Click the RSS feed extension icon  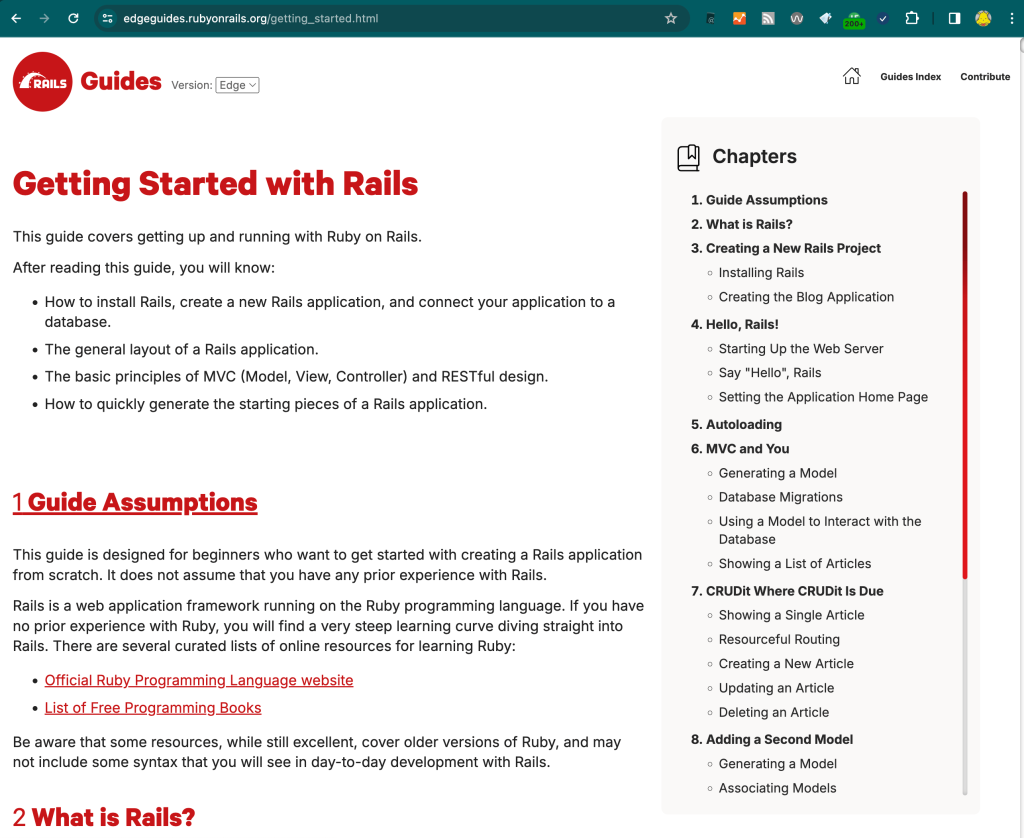click(x=767, y=18)
